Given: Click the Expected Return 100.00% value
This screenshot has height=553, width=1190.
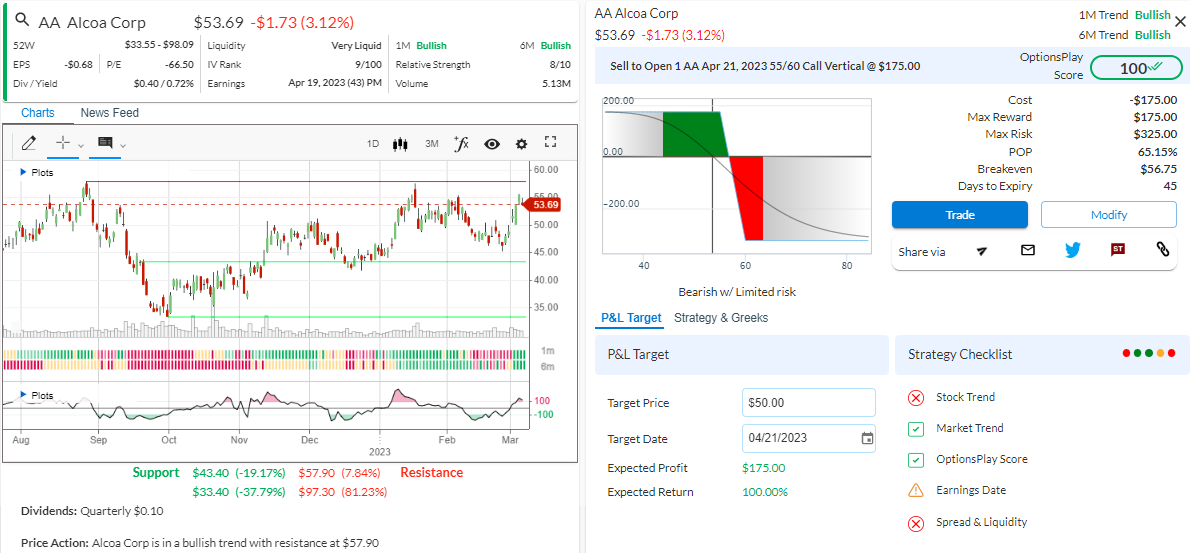Looking at the screenshot, I should 765,492.
